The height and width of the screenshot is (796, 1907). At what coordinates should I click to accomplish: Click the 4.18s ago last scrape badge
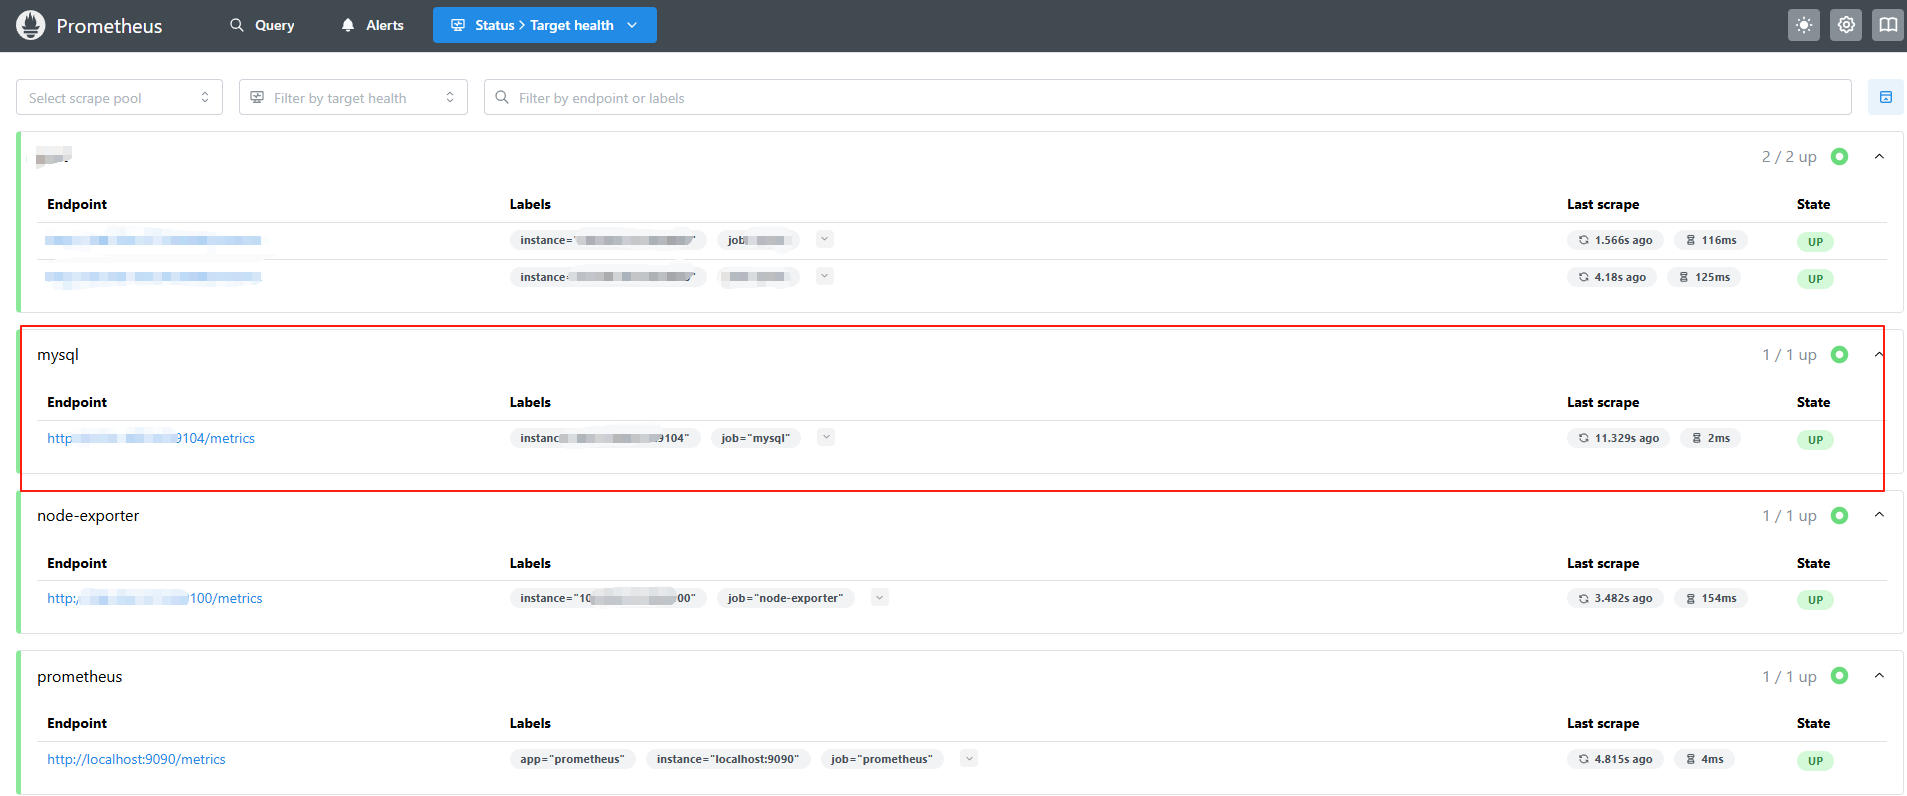[x=1612, y=277]
